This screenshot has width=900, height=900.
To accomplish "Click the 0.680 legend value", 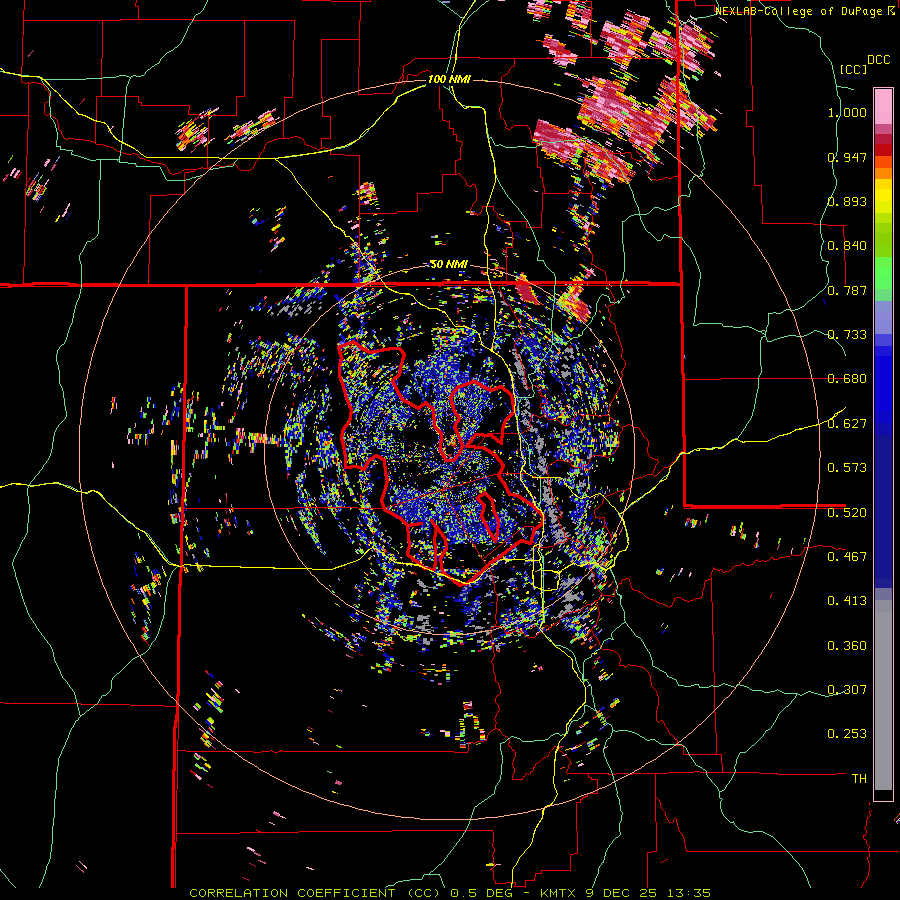I will (847, 379).
